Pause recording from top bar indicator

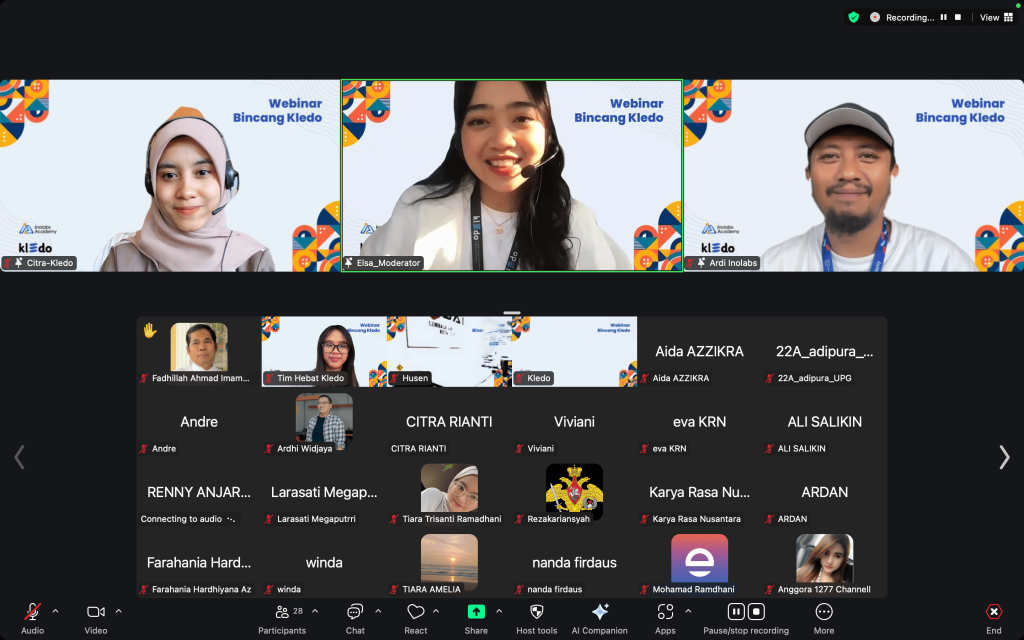pyautogui.click(x=944, y=18)
